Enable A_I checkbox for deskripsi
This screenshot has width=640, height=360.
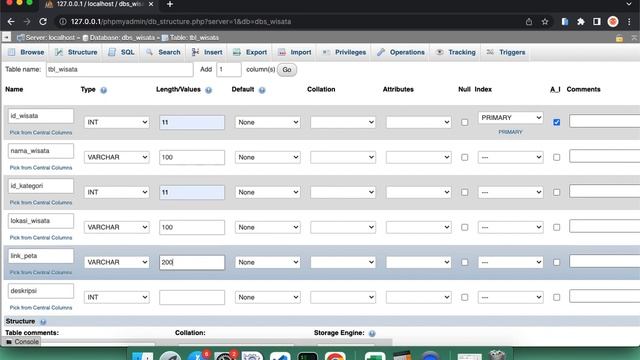(556, 298)
